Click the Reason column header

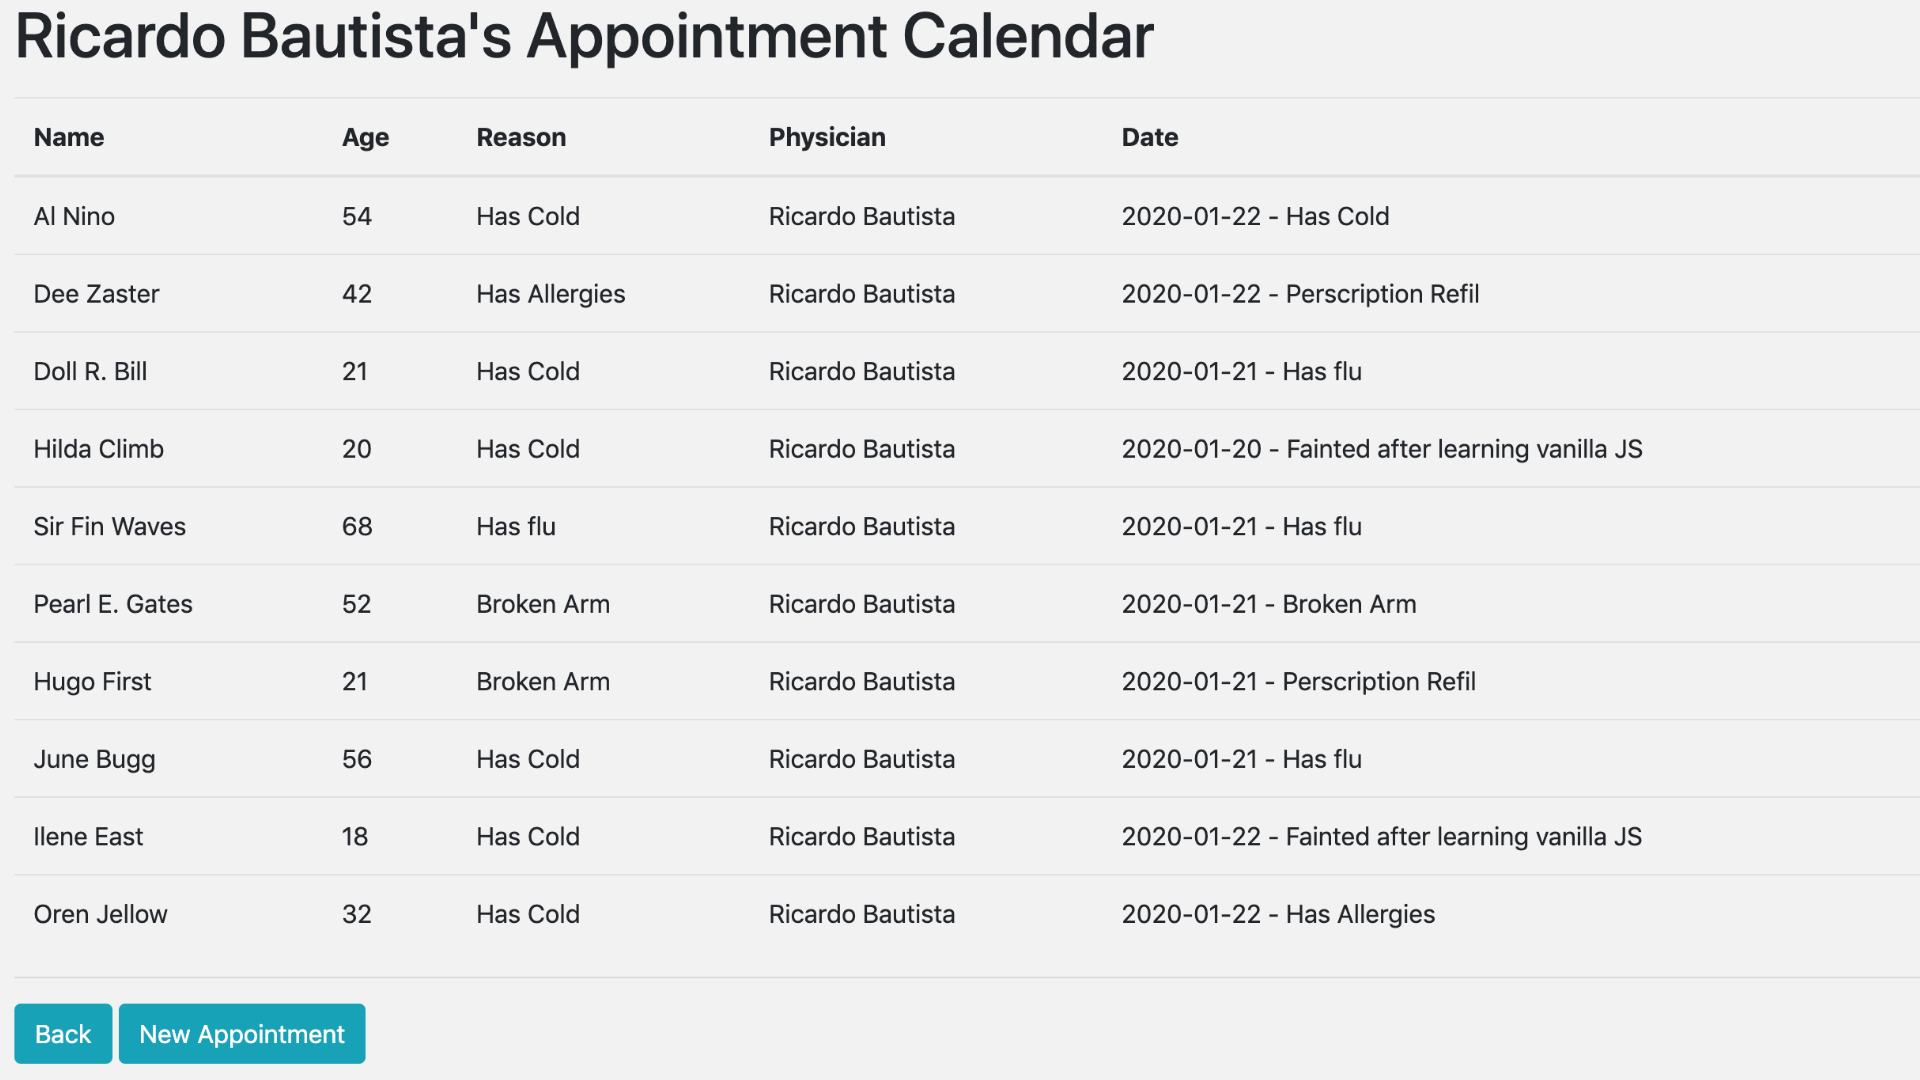pyautogui.click(x=521, y=137)
